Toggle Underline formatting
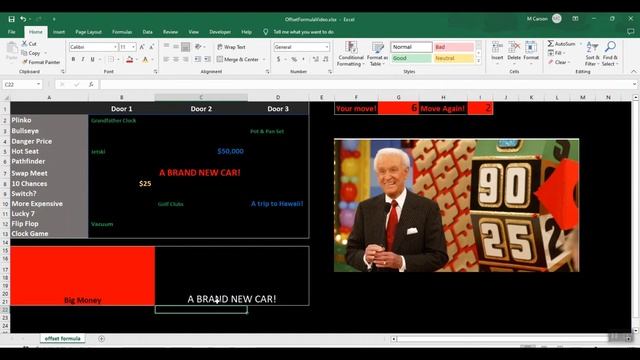 pos(93,60)
